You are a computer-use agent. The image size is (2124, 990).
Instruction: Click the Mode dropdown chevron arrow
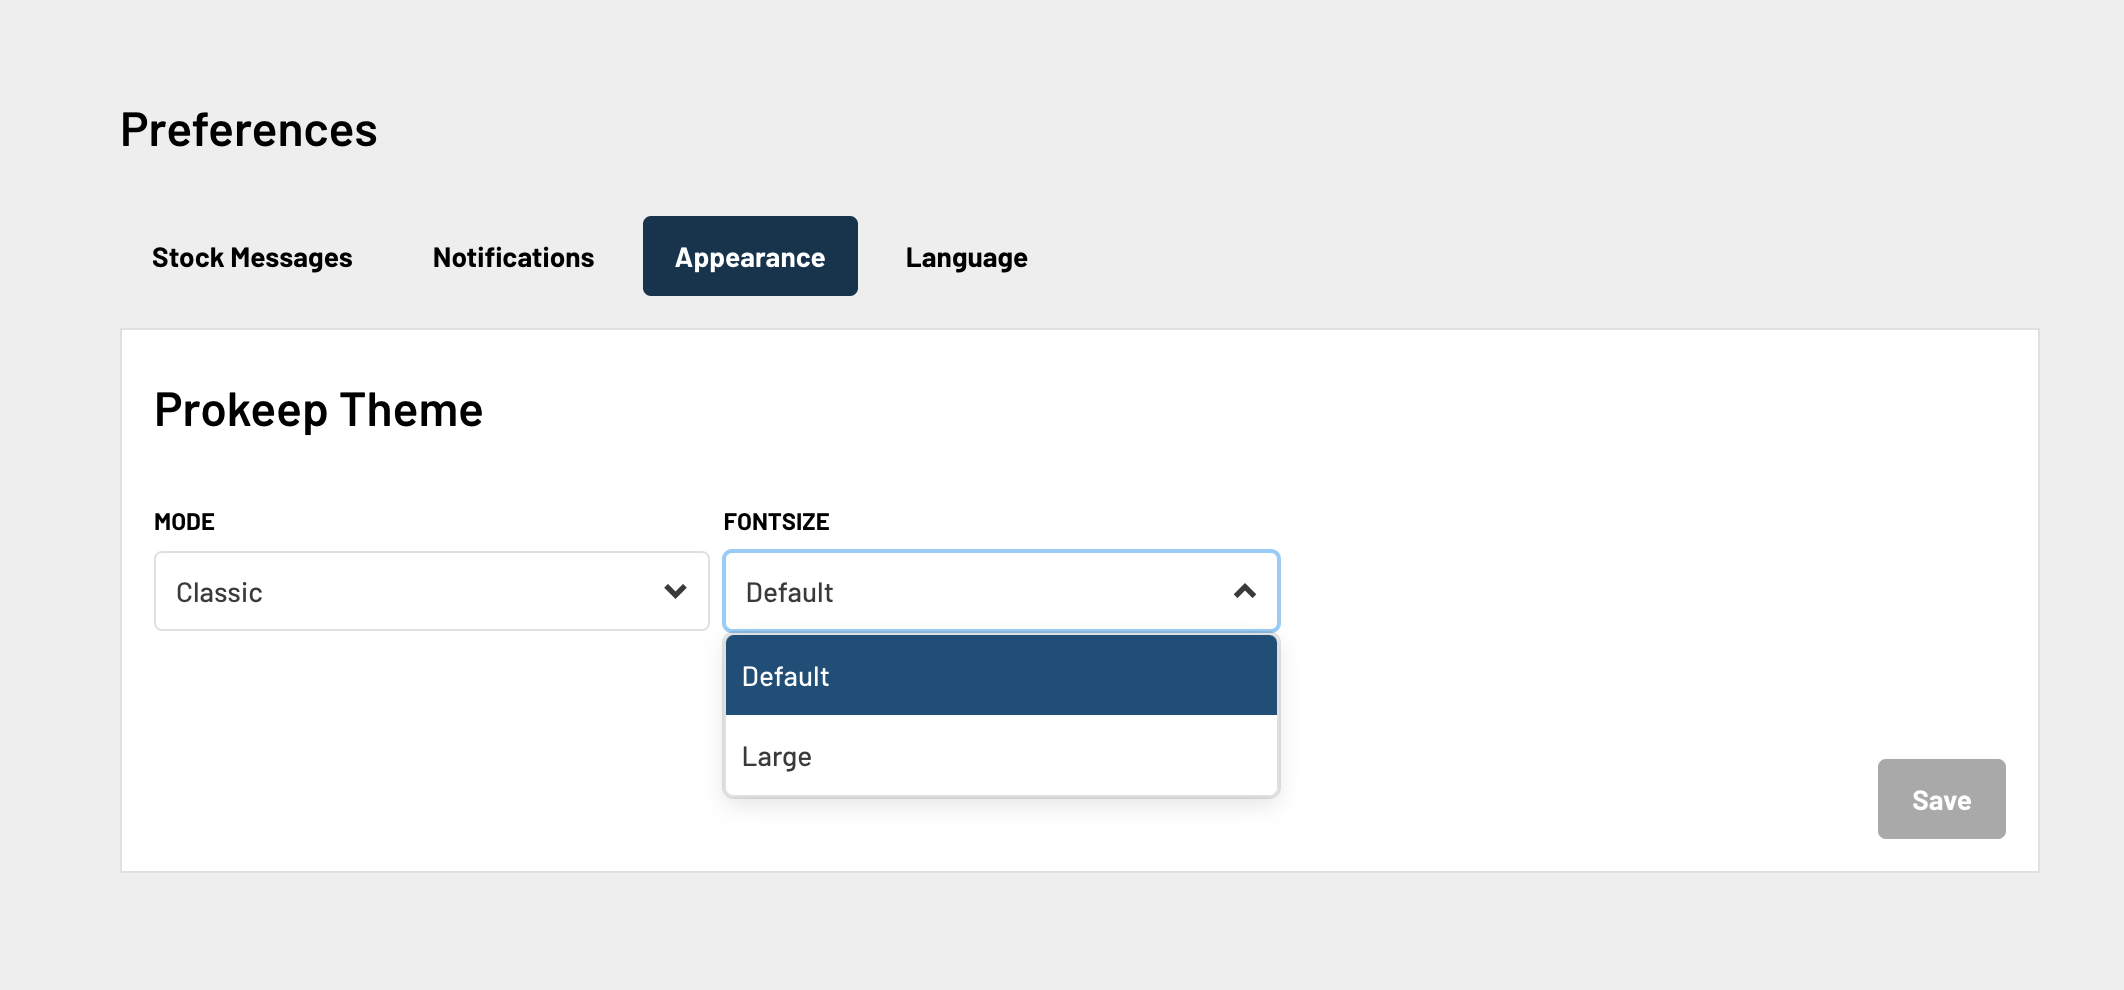(x=676, y=591)
